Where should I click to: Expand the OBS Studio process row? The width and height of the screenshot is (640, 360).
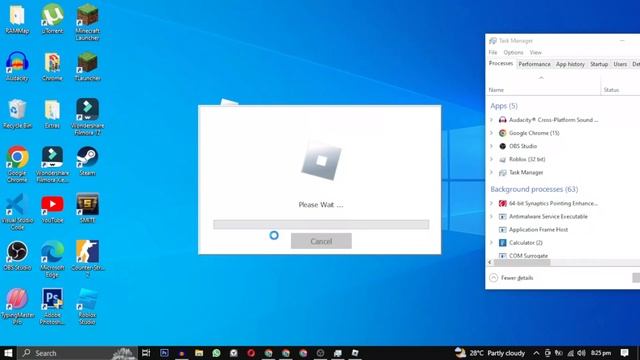(x=491, y=146)
